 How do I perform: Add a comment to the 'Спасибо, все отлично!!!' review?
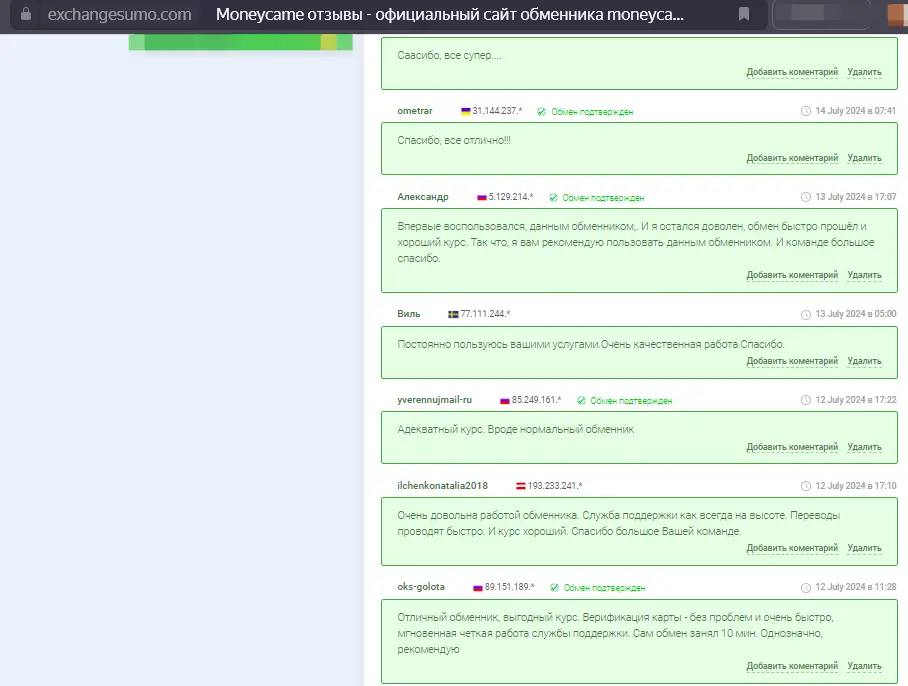point(791,158)
